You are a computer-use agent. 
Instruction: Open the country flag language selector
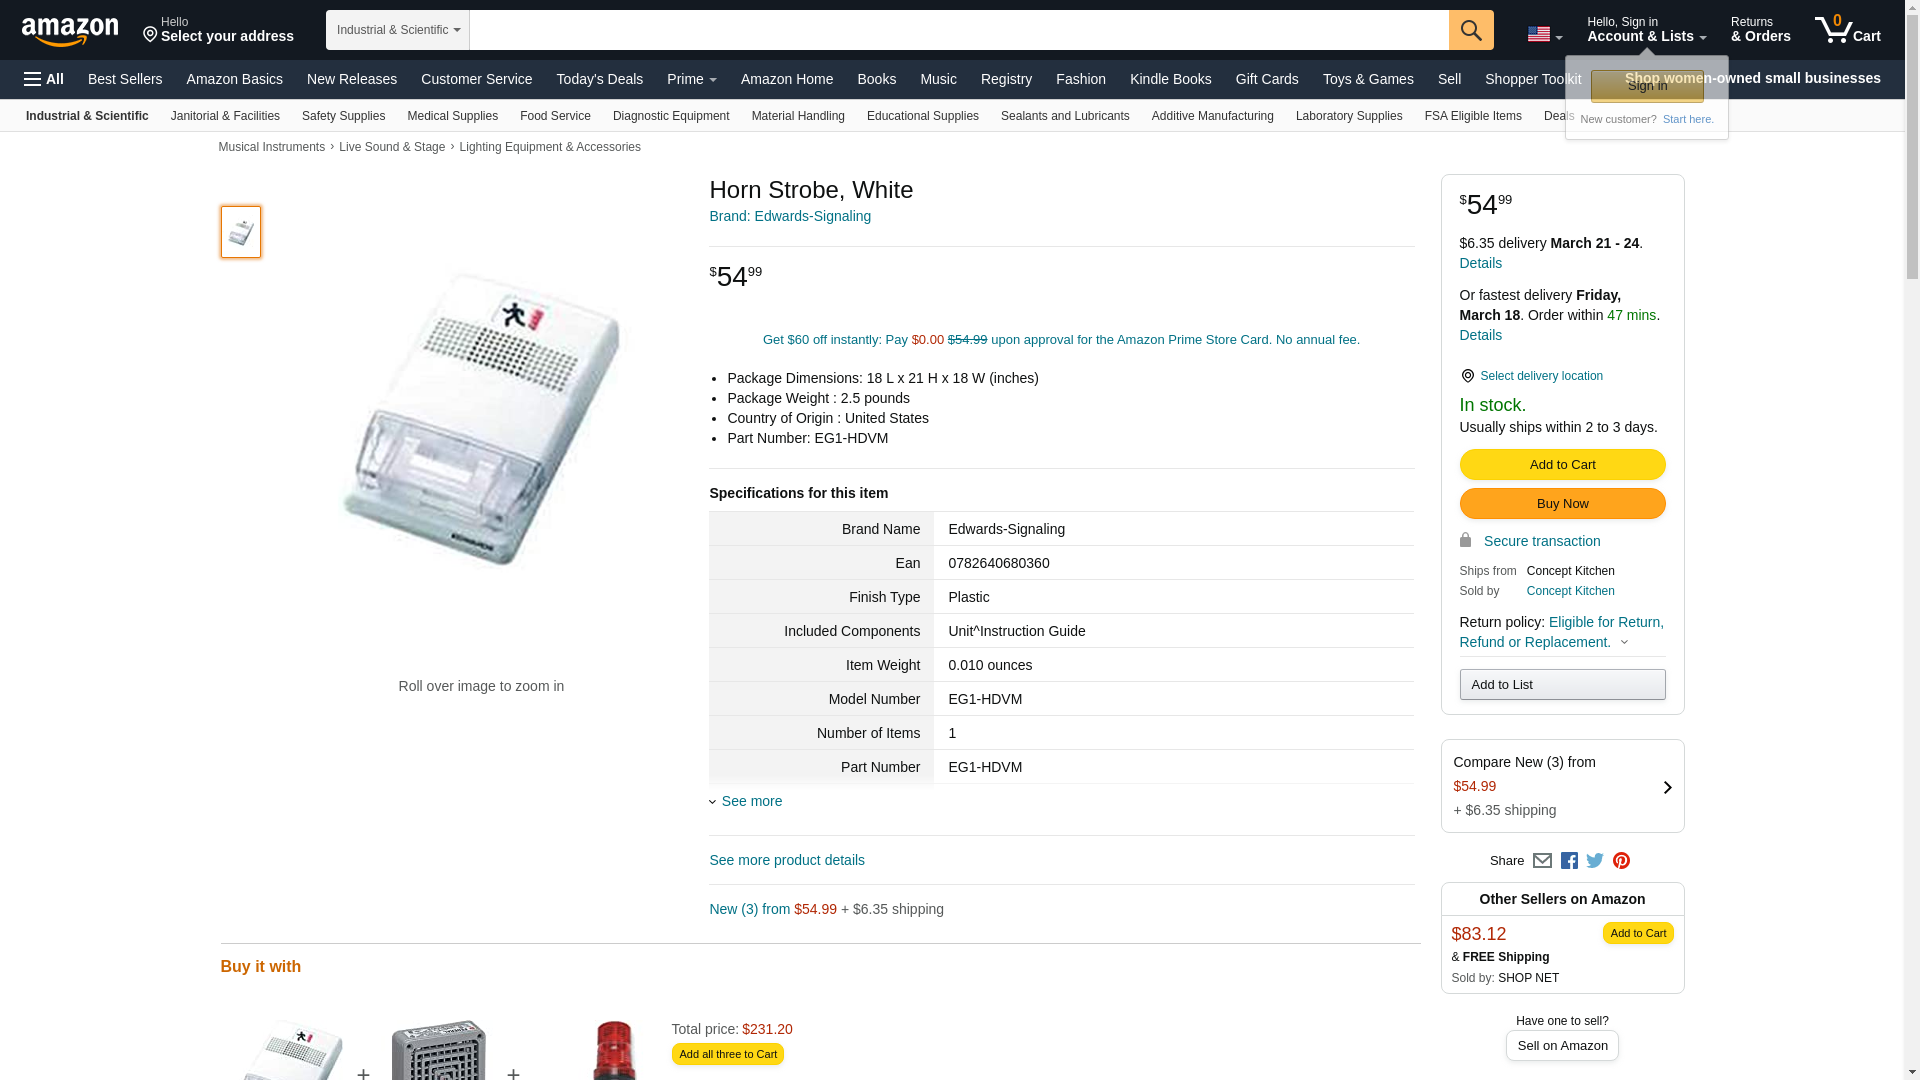[1544, 34]
